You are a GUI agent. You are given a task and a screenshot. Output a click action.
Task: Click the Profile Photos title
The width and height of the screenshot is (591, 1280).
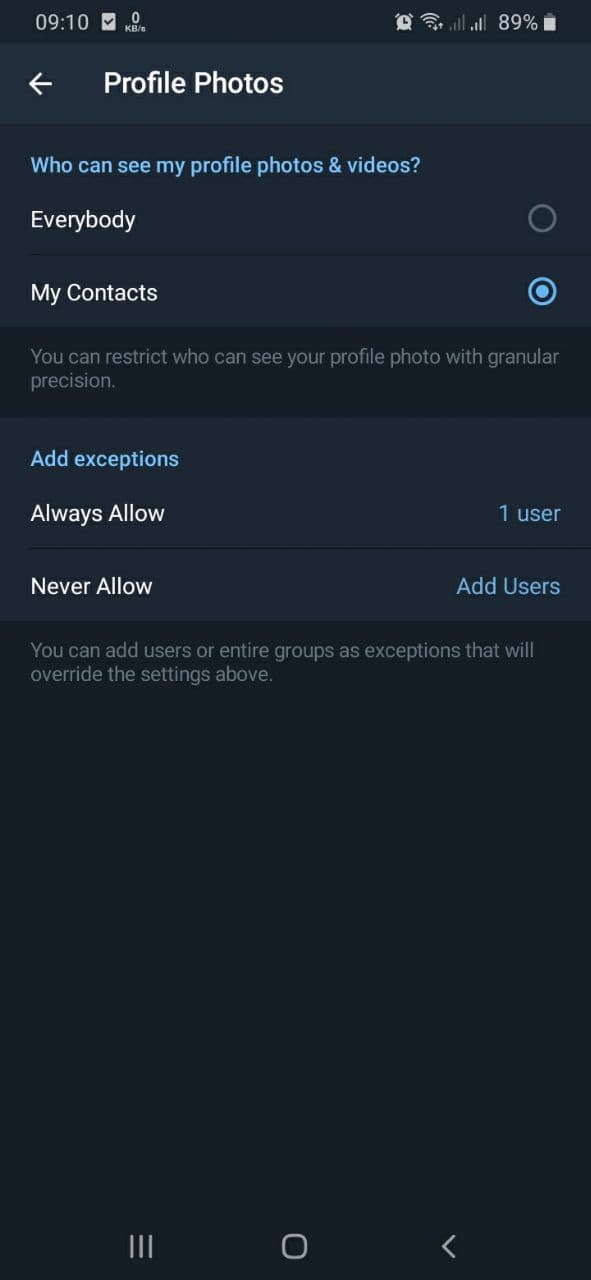pos(193,83)
